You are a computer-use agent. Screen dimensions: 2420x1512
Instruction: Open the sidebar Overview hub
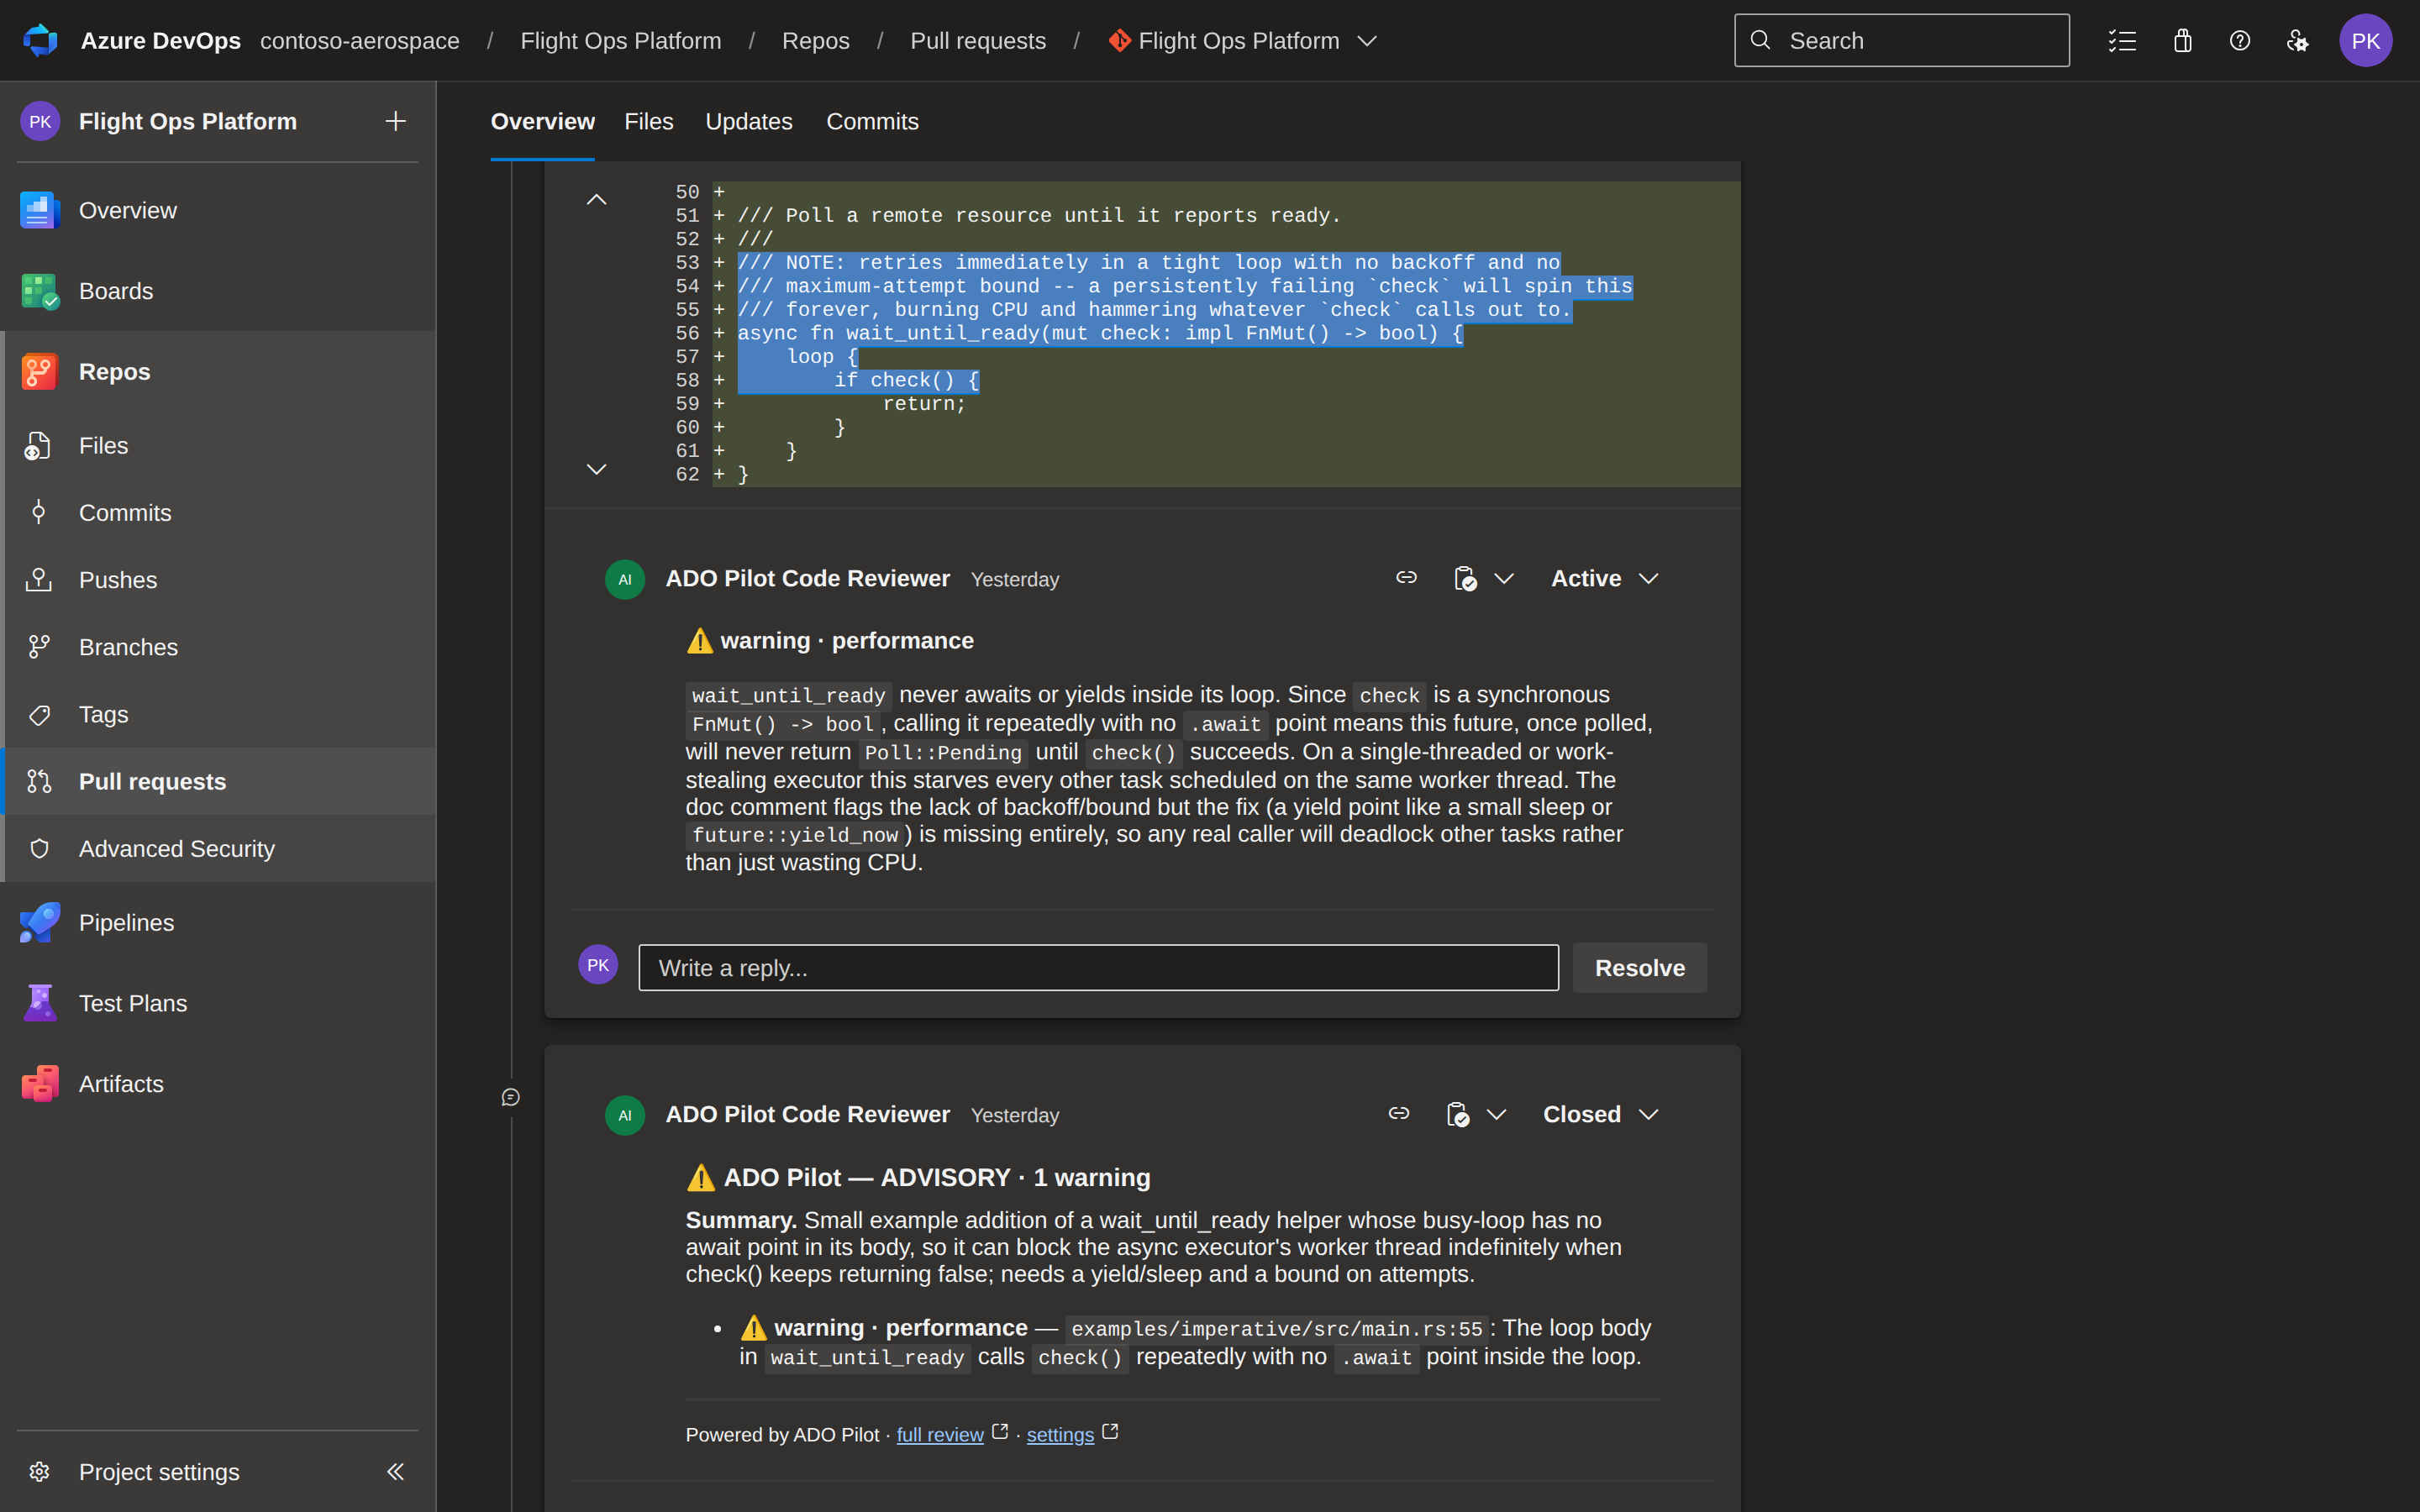tap(218, 210)
